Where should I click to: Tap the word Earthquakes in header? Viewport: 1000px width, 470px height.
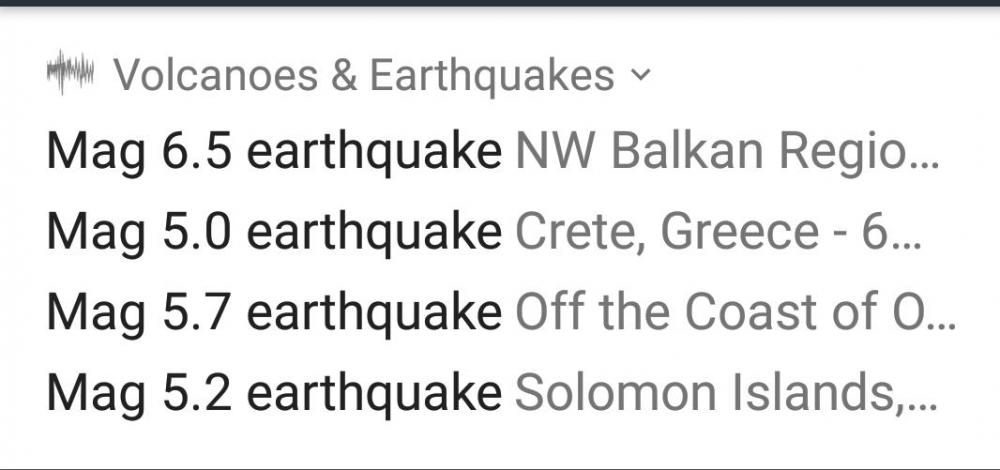[x=492, y=75]
